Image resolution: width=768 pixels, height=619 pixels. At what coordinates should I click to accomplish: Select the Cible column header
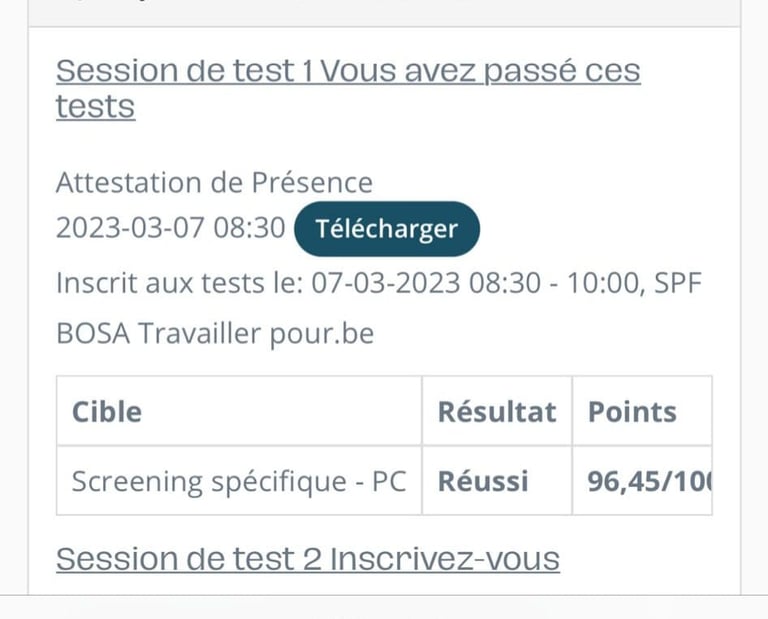(107, 412)
